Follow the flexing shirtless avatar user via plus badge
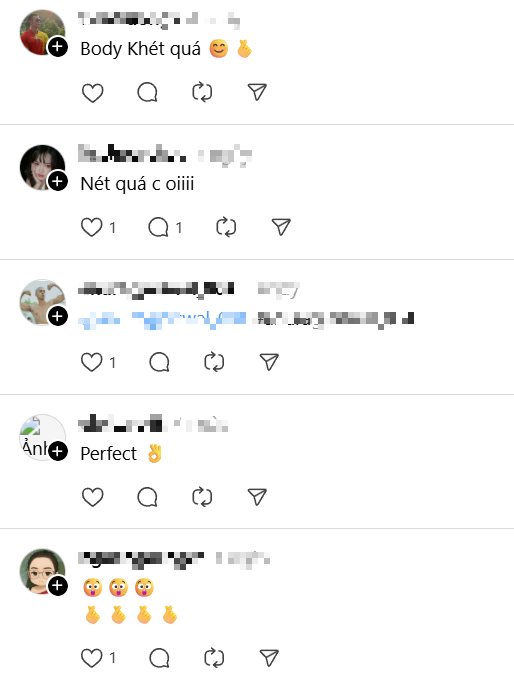514x686 pixels. 58,316
